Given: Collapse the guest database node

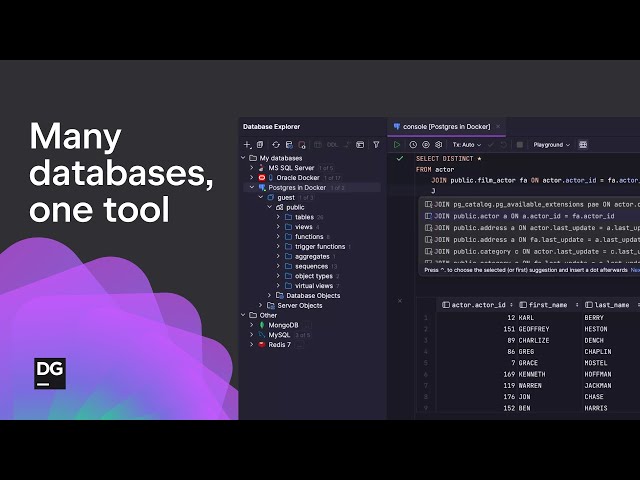Looking at the screenshot, I should click(261, 198).
